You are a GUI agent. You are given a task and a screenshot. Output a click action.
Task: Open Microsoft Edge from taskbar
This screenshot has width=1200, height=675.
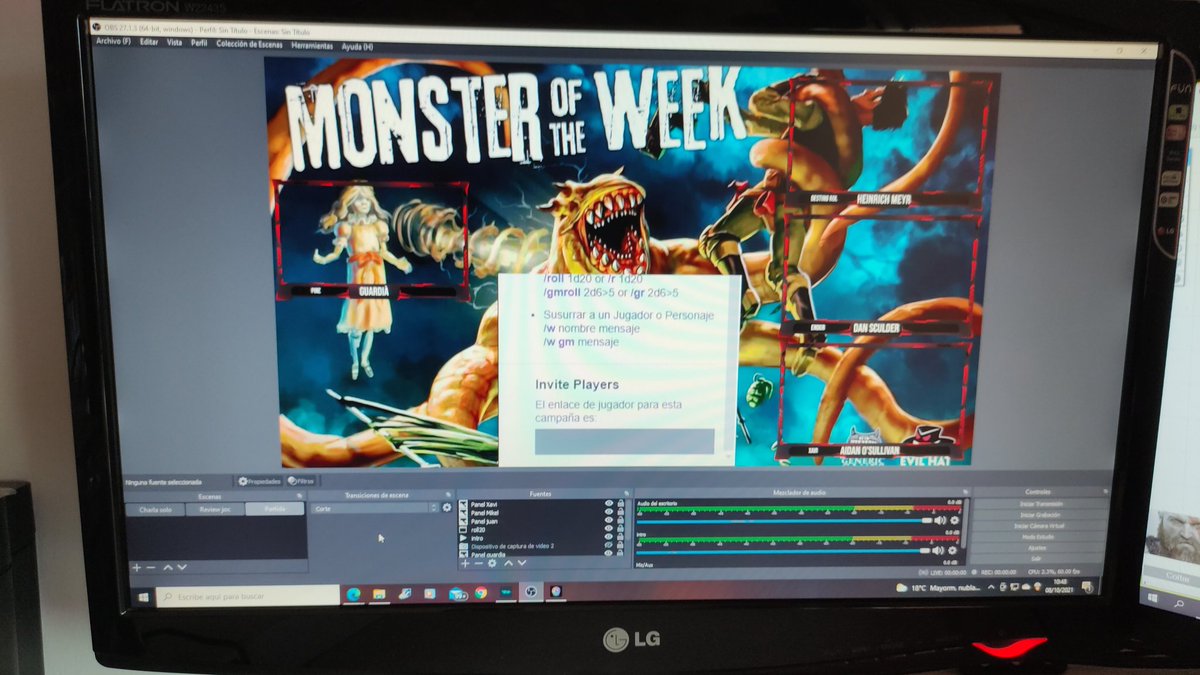353,594
